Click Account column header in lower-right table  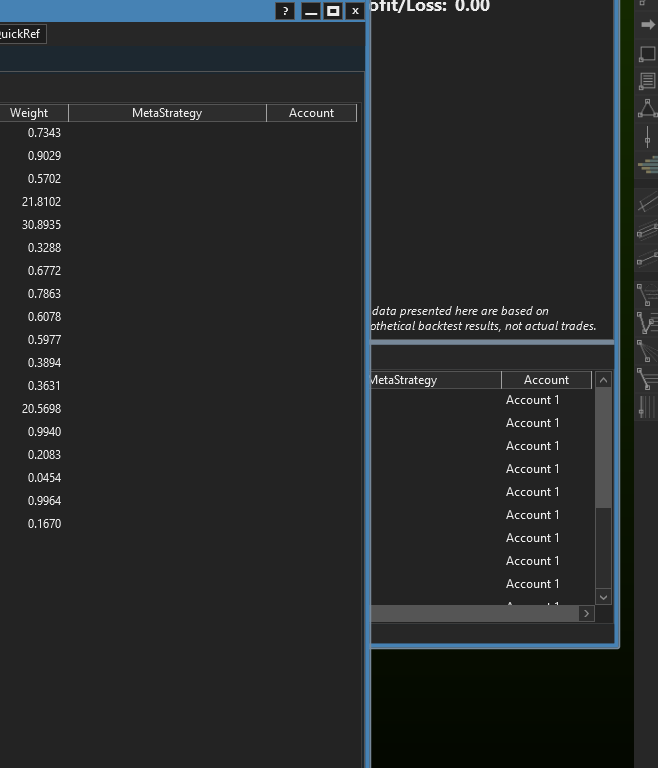[x=546, y=380]
